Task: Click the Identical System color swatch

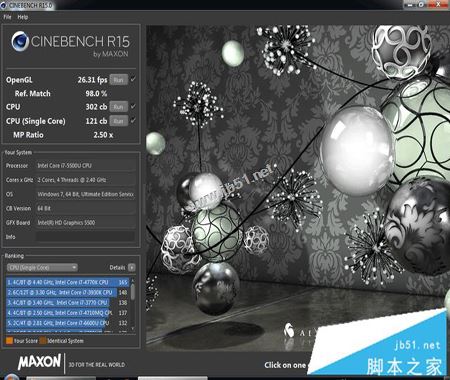Action: 43,341
